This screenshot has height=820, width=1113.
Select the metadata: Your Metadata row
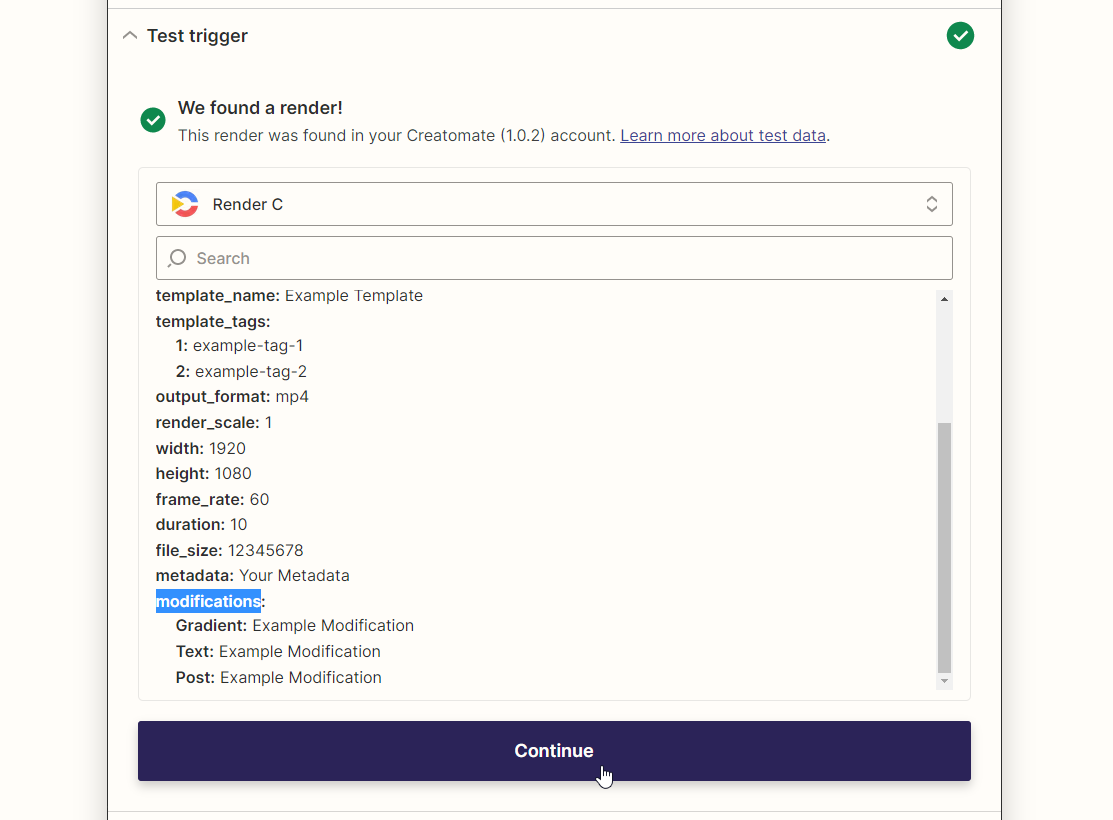[x=253, y=576]
